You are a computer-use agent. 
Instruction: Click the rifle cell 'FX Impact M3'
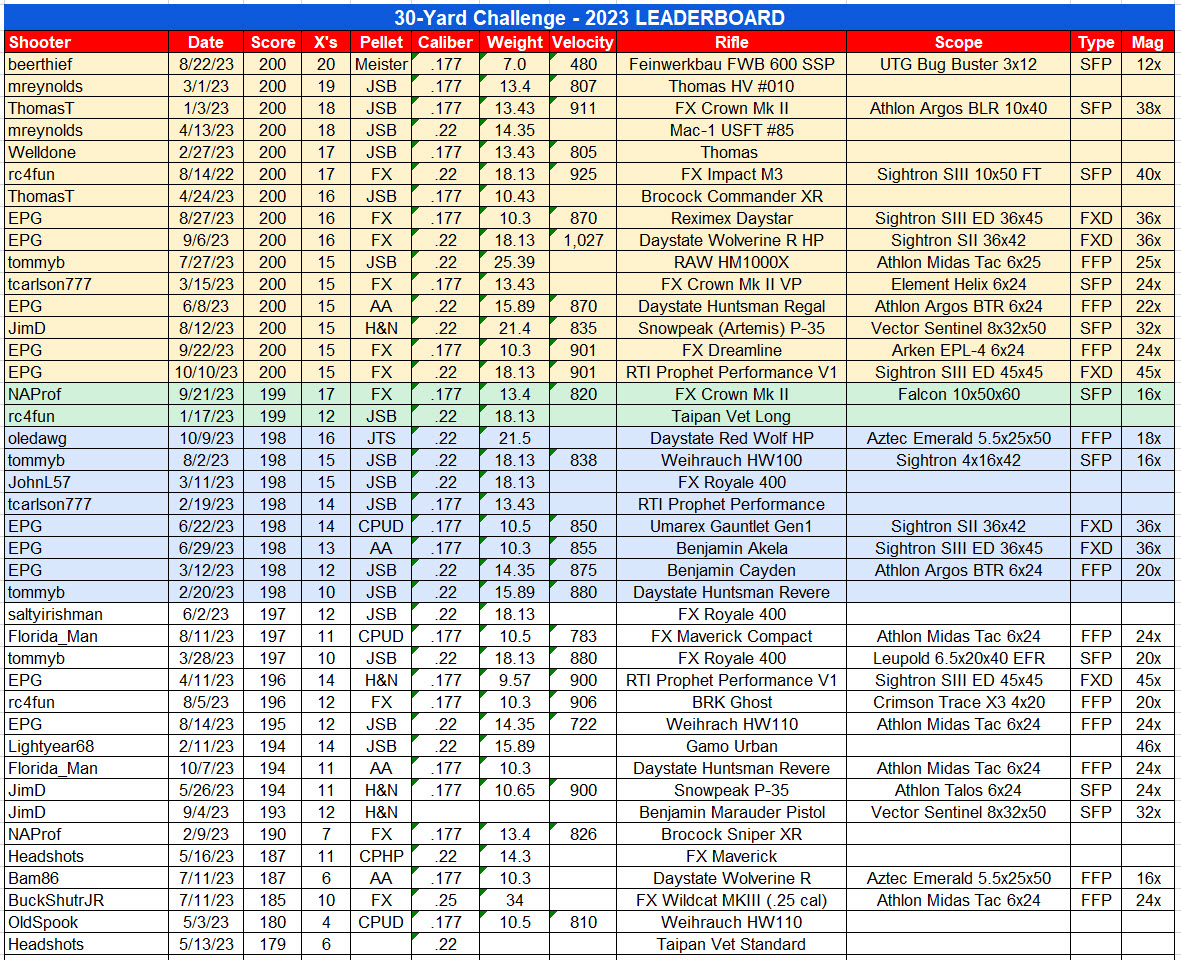click(x=731, y=175)
